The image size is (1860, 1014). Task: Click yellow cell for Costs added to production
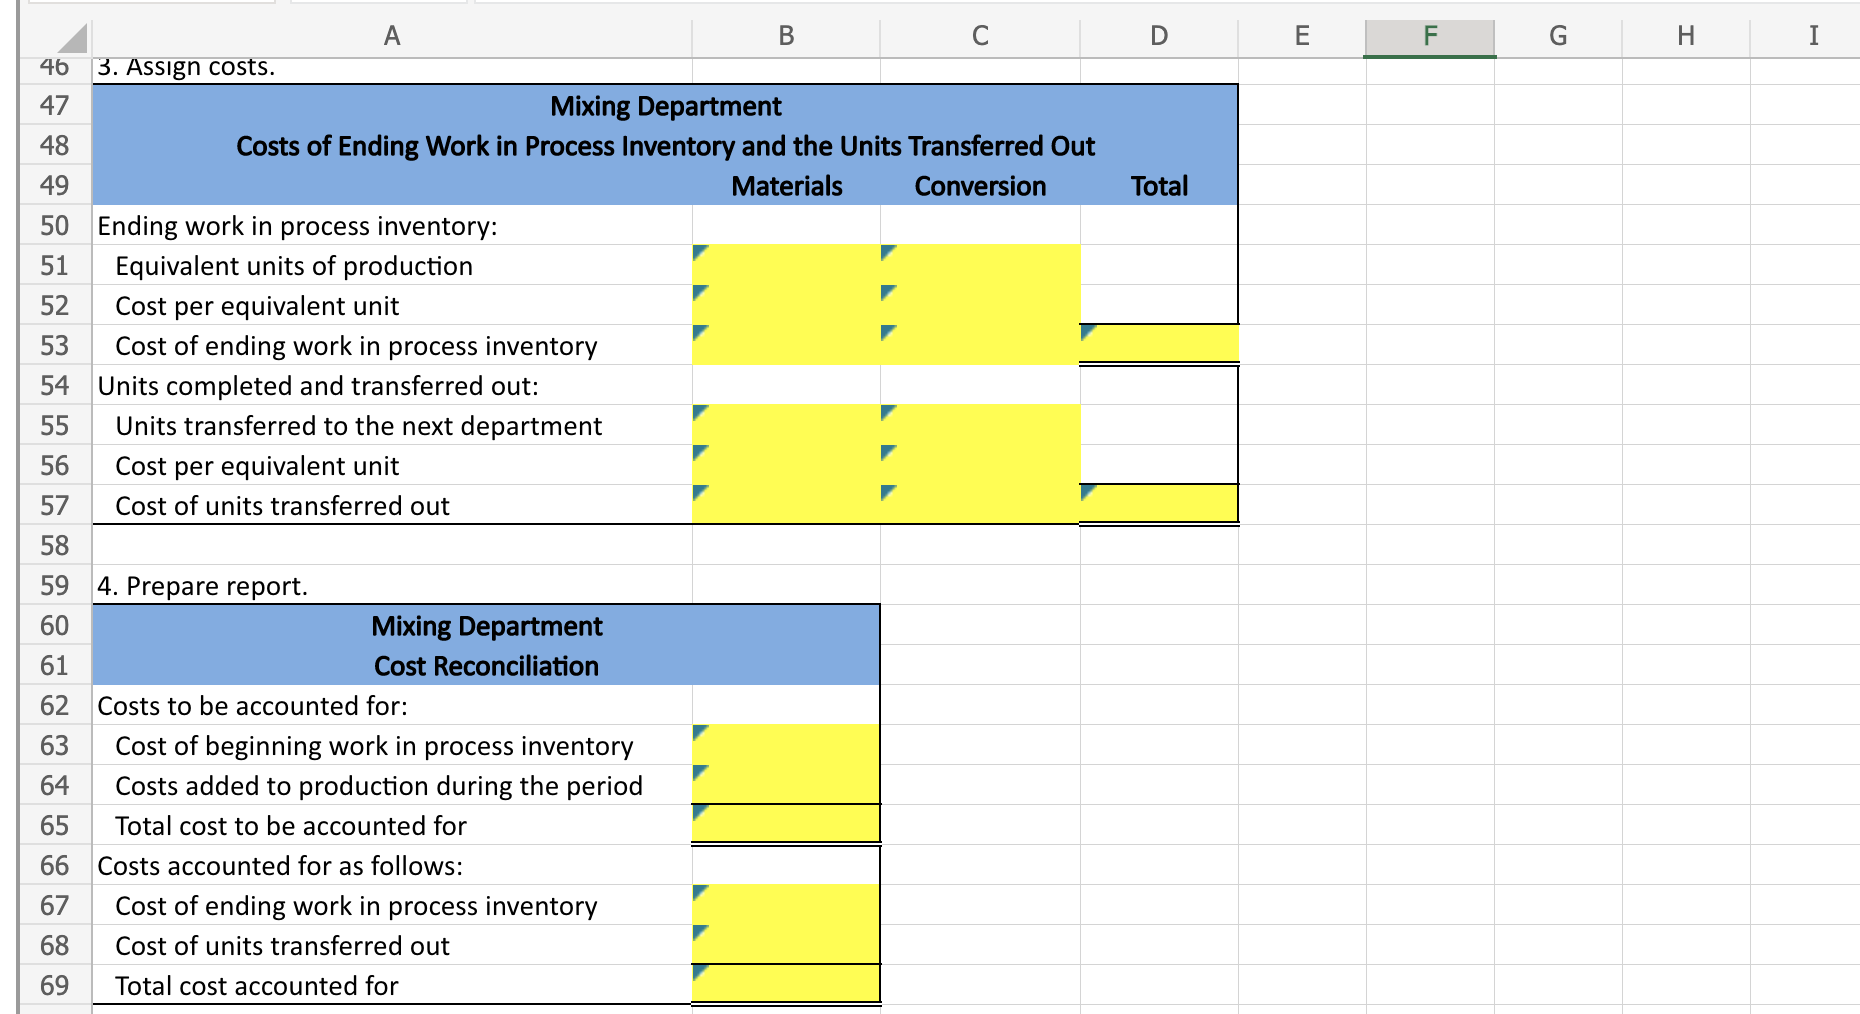point(786,785)
